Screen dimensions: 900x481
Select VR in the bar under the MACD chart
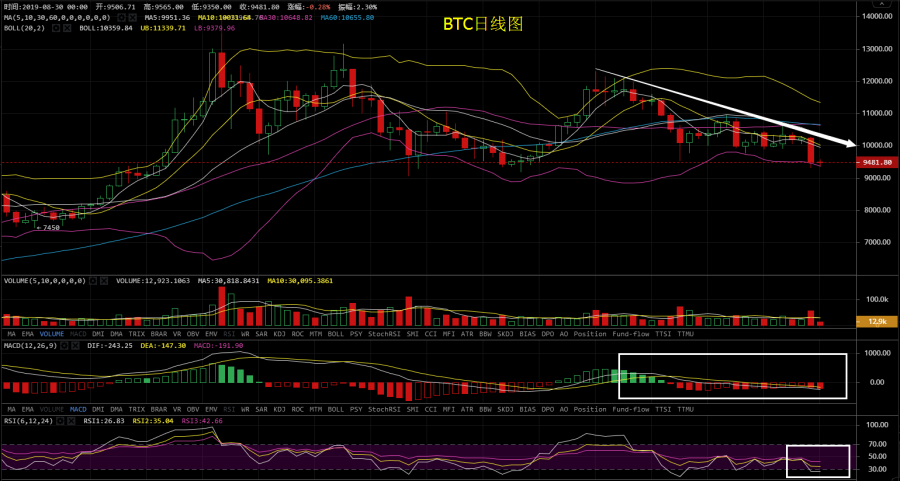177,409
